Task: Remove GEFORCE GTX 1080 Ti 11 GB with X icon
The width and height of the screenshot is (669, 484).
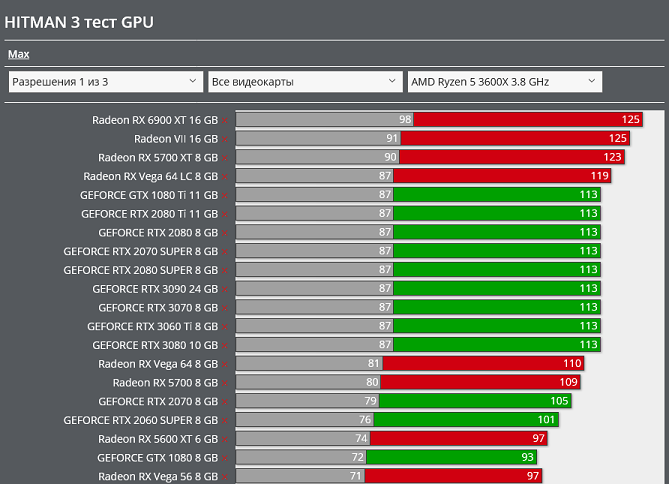Action: [x=224, y=196]
